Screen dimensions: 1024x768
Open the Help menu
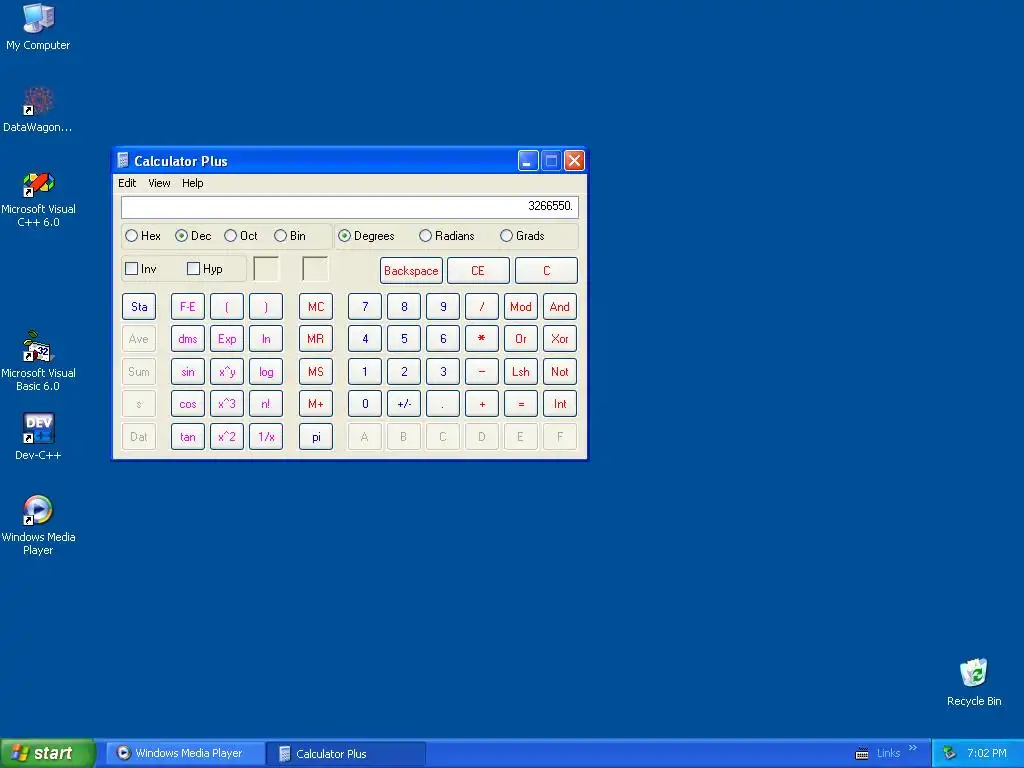[x=192, y=183]
